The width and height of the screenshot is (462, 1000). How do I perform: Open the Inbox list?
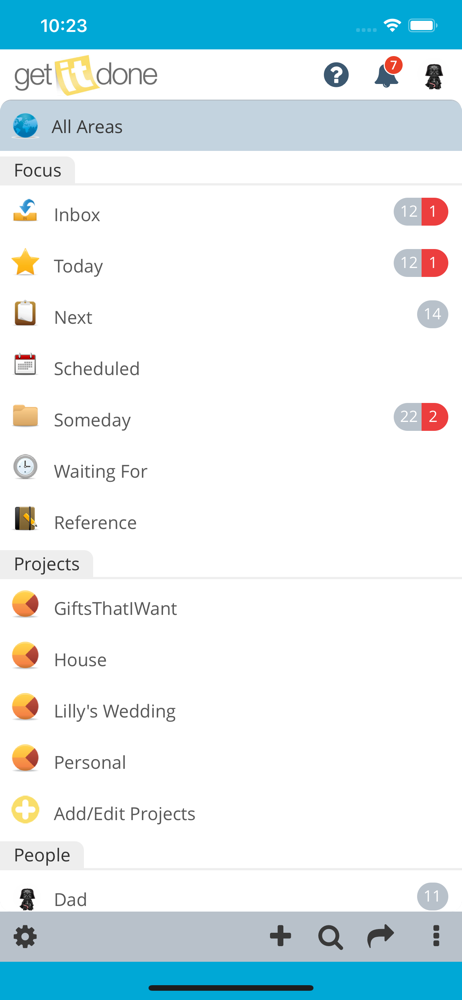coord(231,214)
